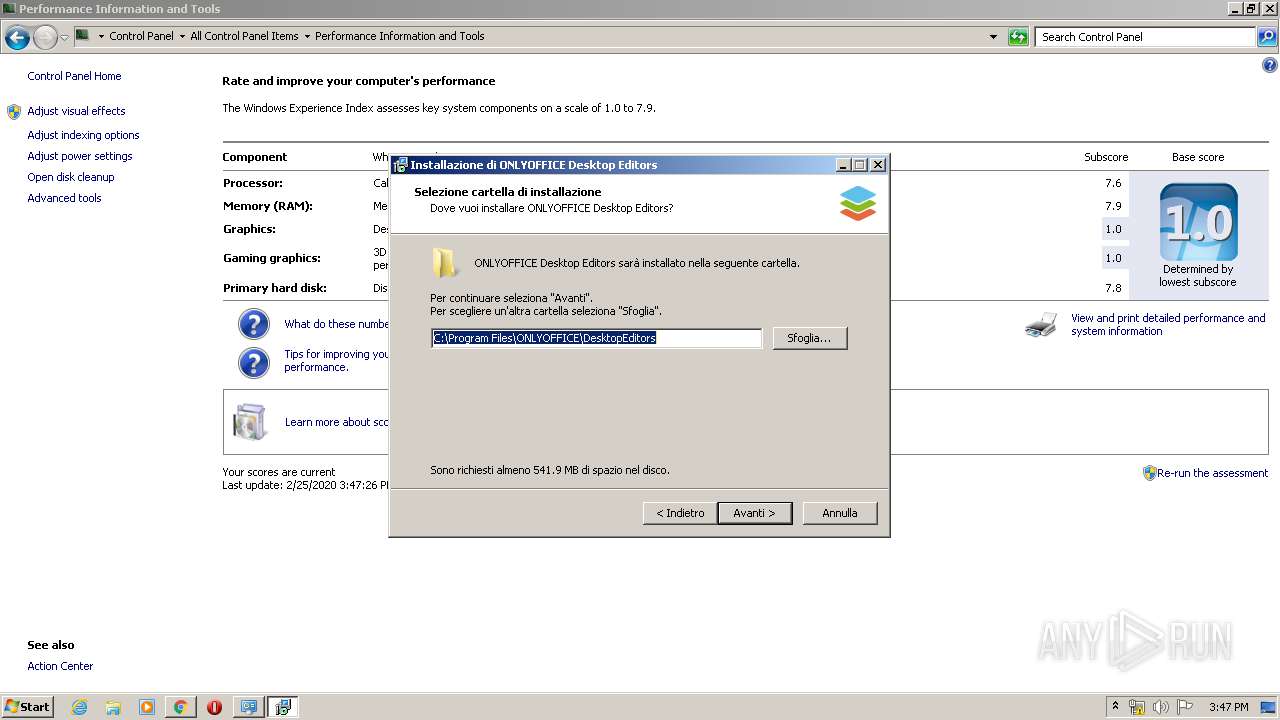Click the 1.0 base score badge
1280x720 pixels.
1198,222
